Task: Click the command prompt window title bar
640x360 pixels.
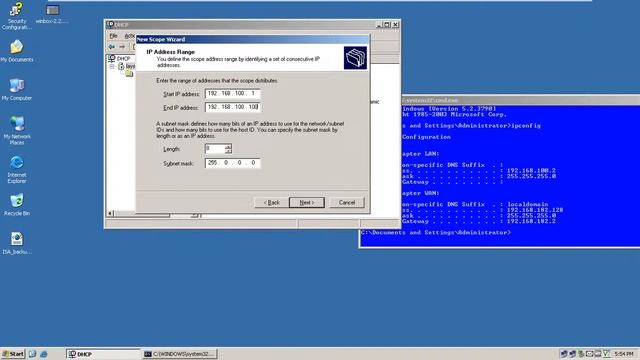Action: tap(520, 100)
